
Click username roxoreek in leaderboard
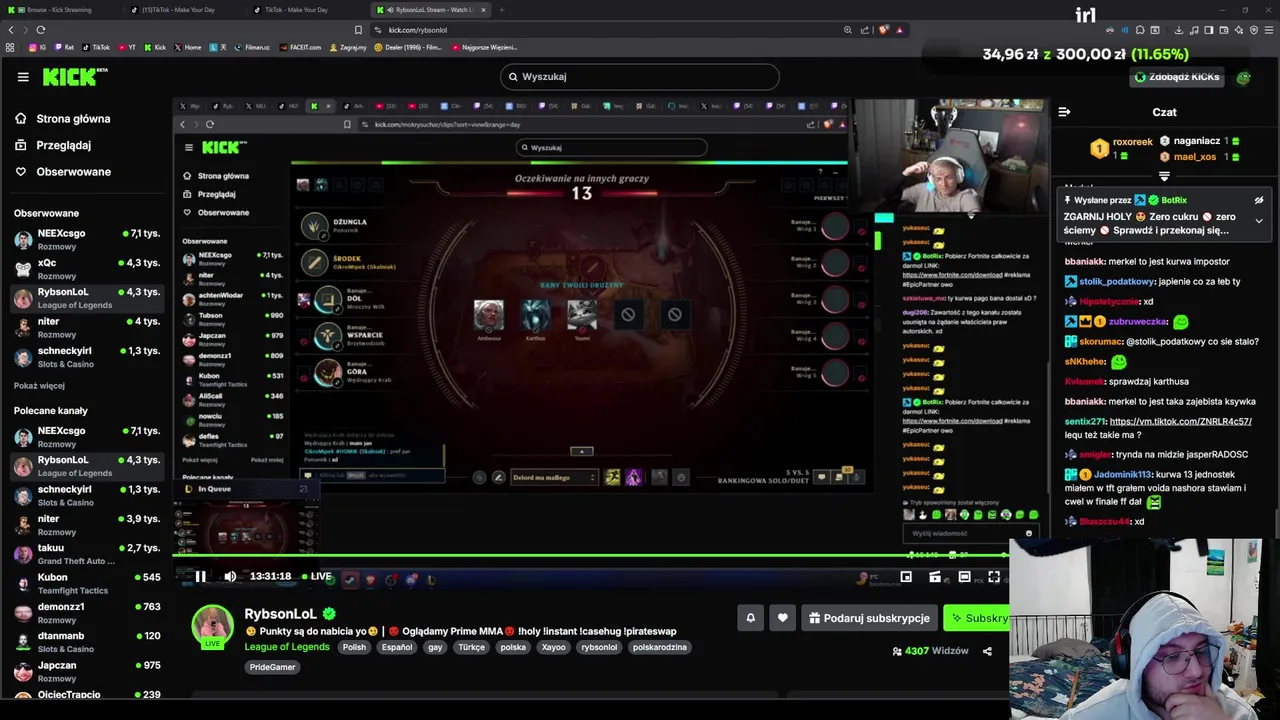pyautogui.click(x=1133, y=142)
